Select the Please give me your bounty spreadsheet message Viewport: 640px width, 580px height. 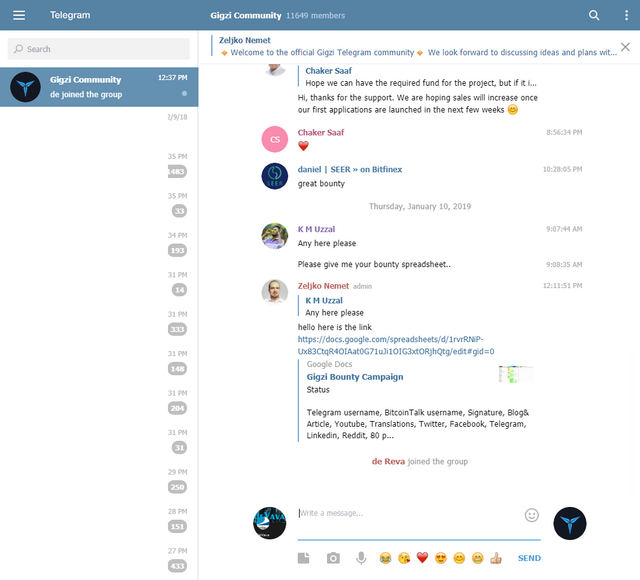tap(374, 264)
